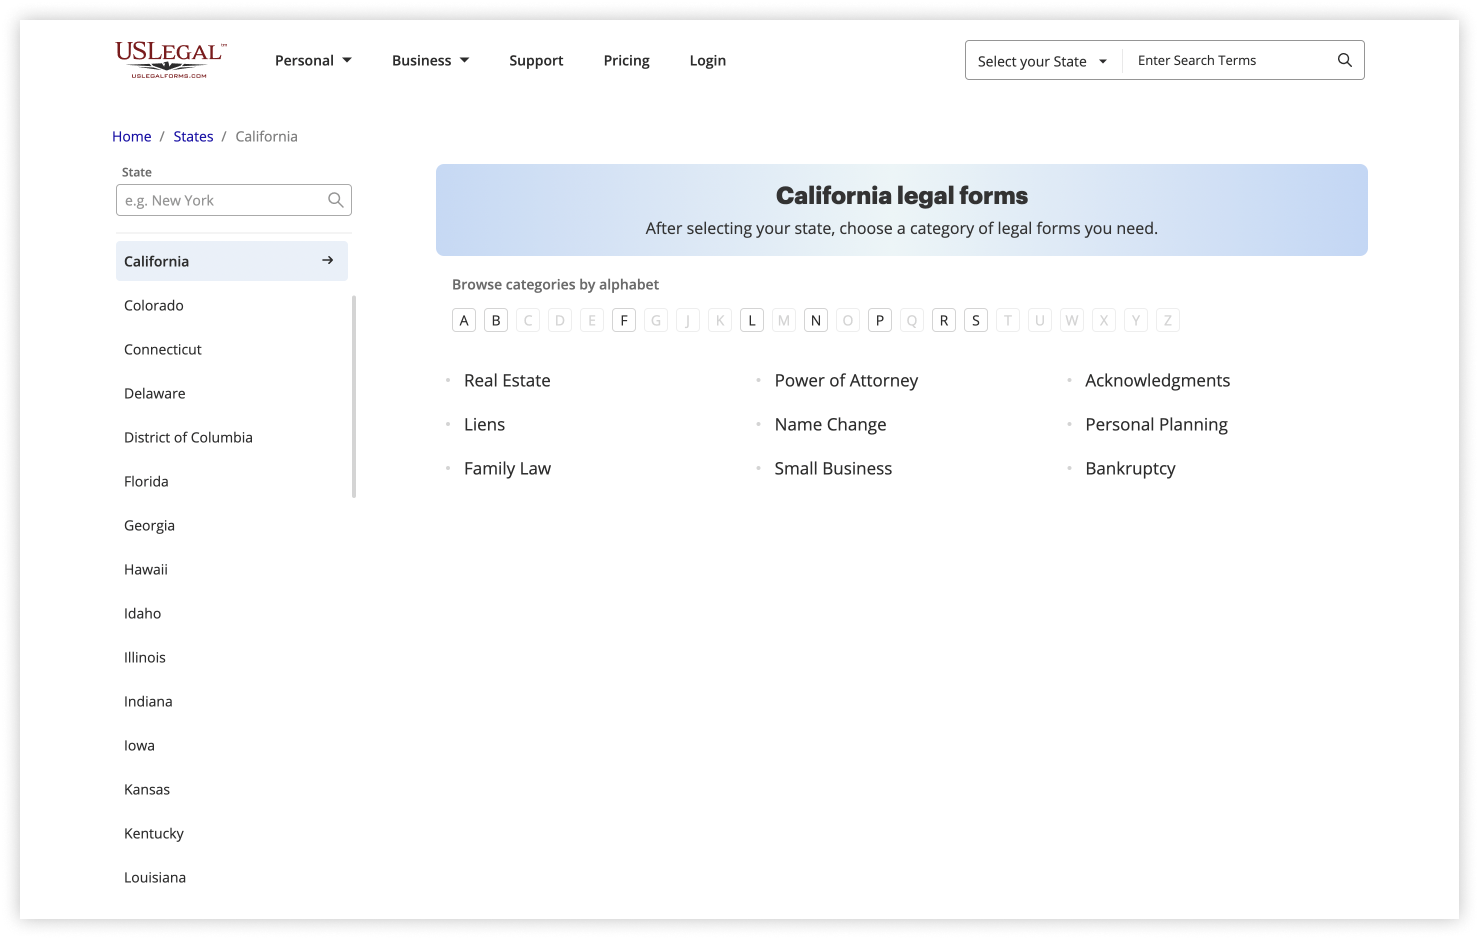Select letter S in the alphabet browser
This screenshot has height=939, width=1479.
point(975,319)
